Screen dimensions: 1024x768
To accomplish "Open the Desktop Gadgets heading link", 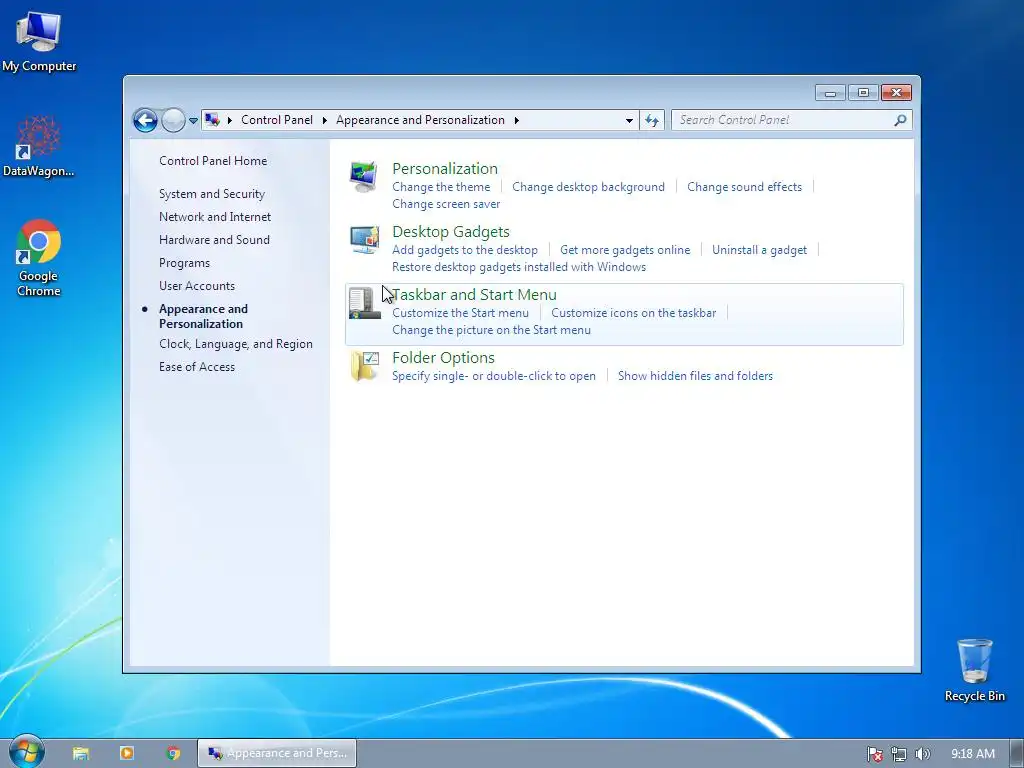I will point(451,232).
